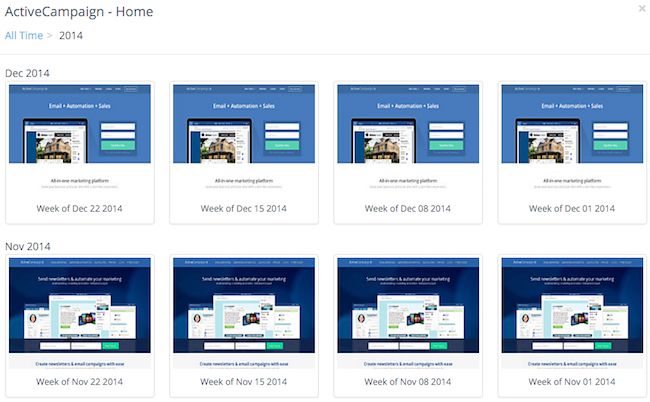
Task: Open the Week of Nov 15 2014 thumbnail
Action: (x=244, y=313)
